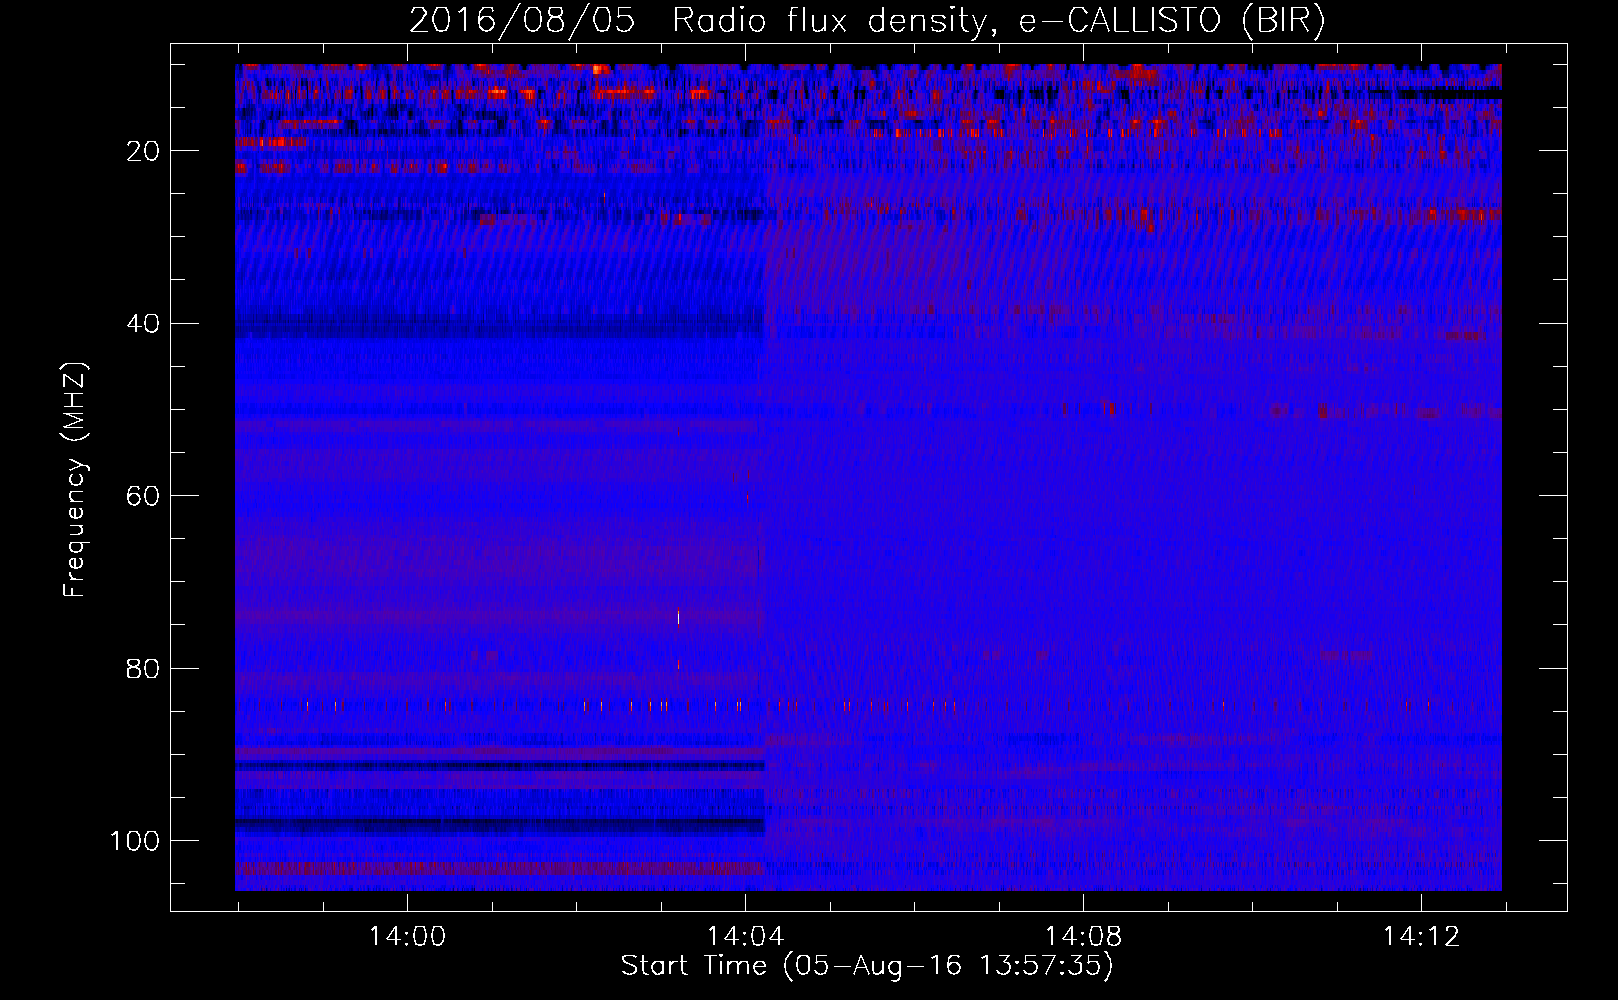This screenshot has height=1000, width=1618.
Task: Click the frequency tick label "80"
Action: [144, 668]
